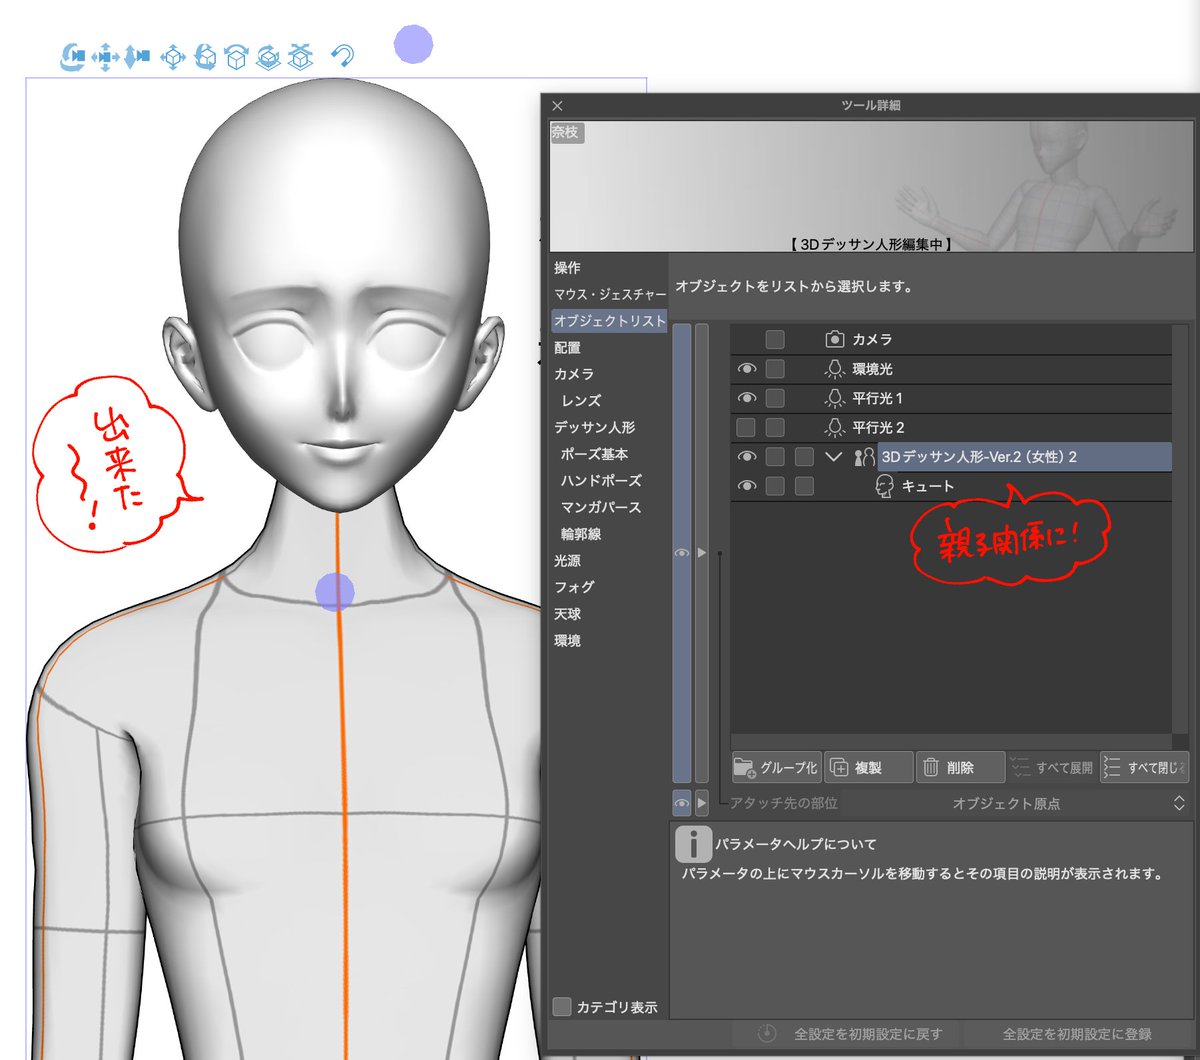Hide 環境光 with its eye icon
Image resolution: width=1200 pixels, height=1060 pixels.
click(x=746, y=369)
